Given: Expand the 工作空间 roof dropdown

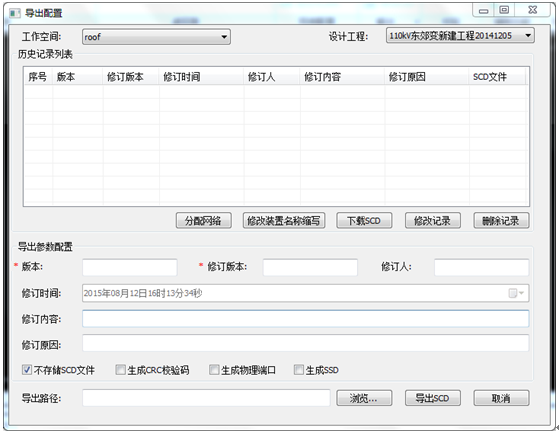Looking at the screenshot, I should [156, 37].
